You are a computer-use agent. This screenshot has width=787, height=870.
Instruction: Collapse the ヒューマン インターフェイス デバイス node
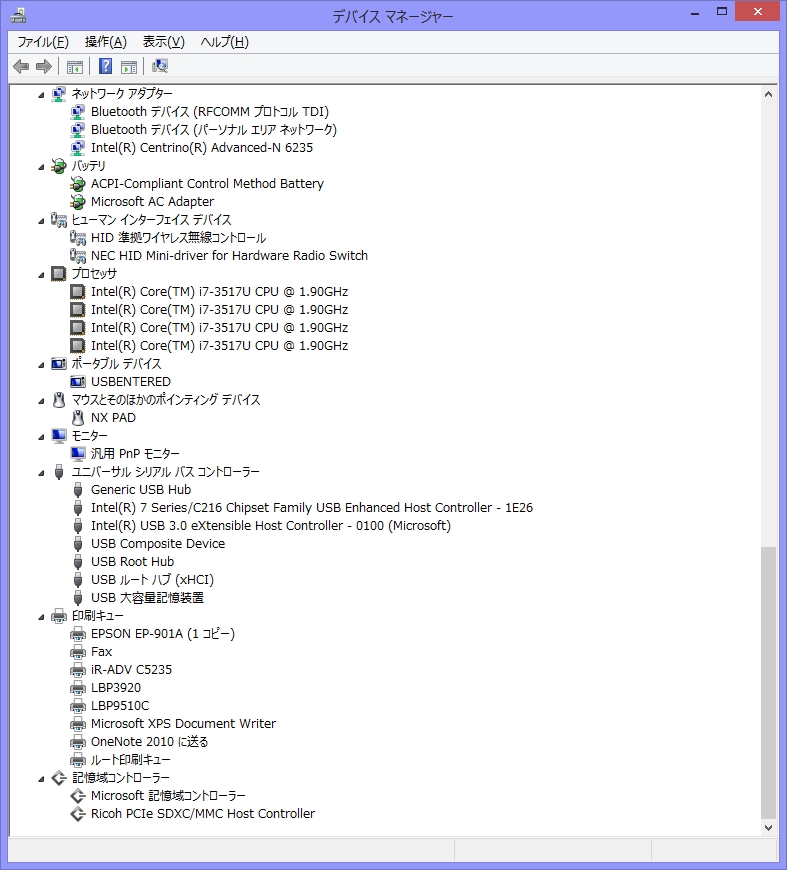point(41,221)
